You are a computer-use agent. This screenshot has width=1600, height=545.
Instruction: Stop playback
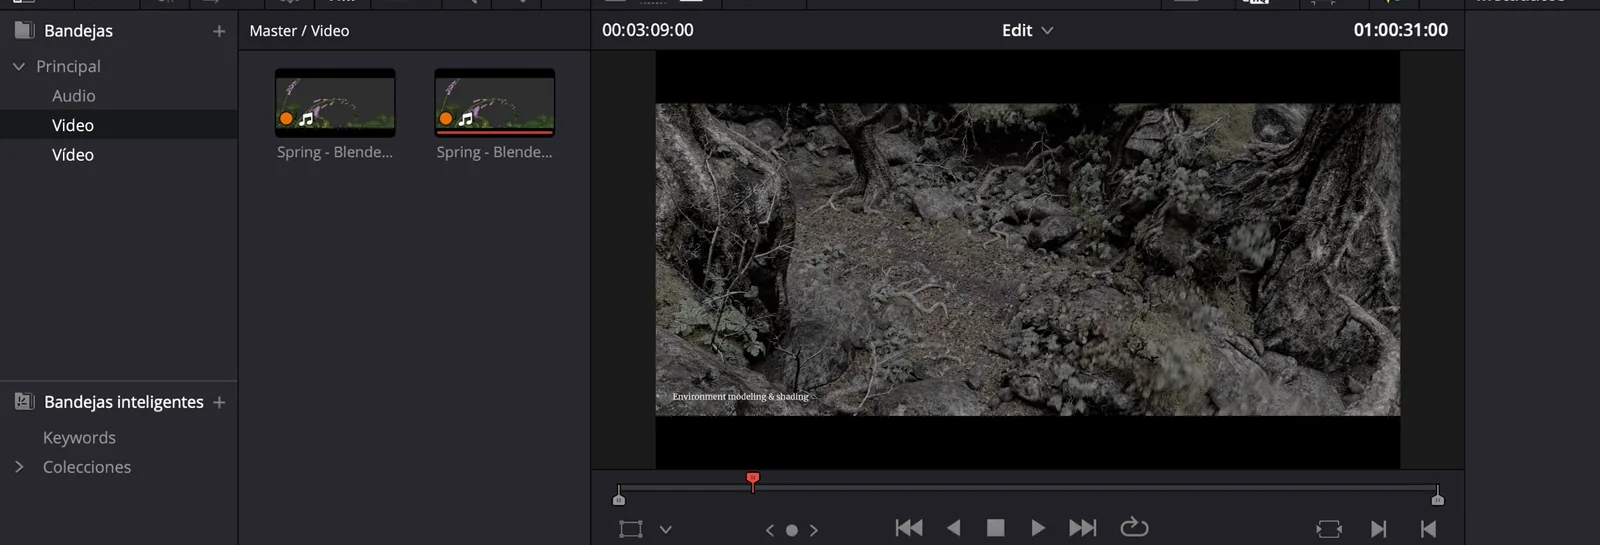tap(995, 528)
